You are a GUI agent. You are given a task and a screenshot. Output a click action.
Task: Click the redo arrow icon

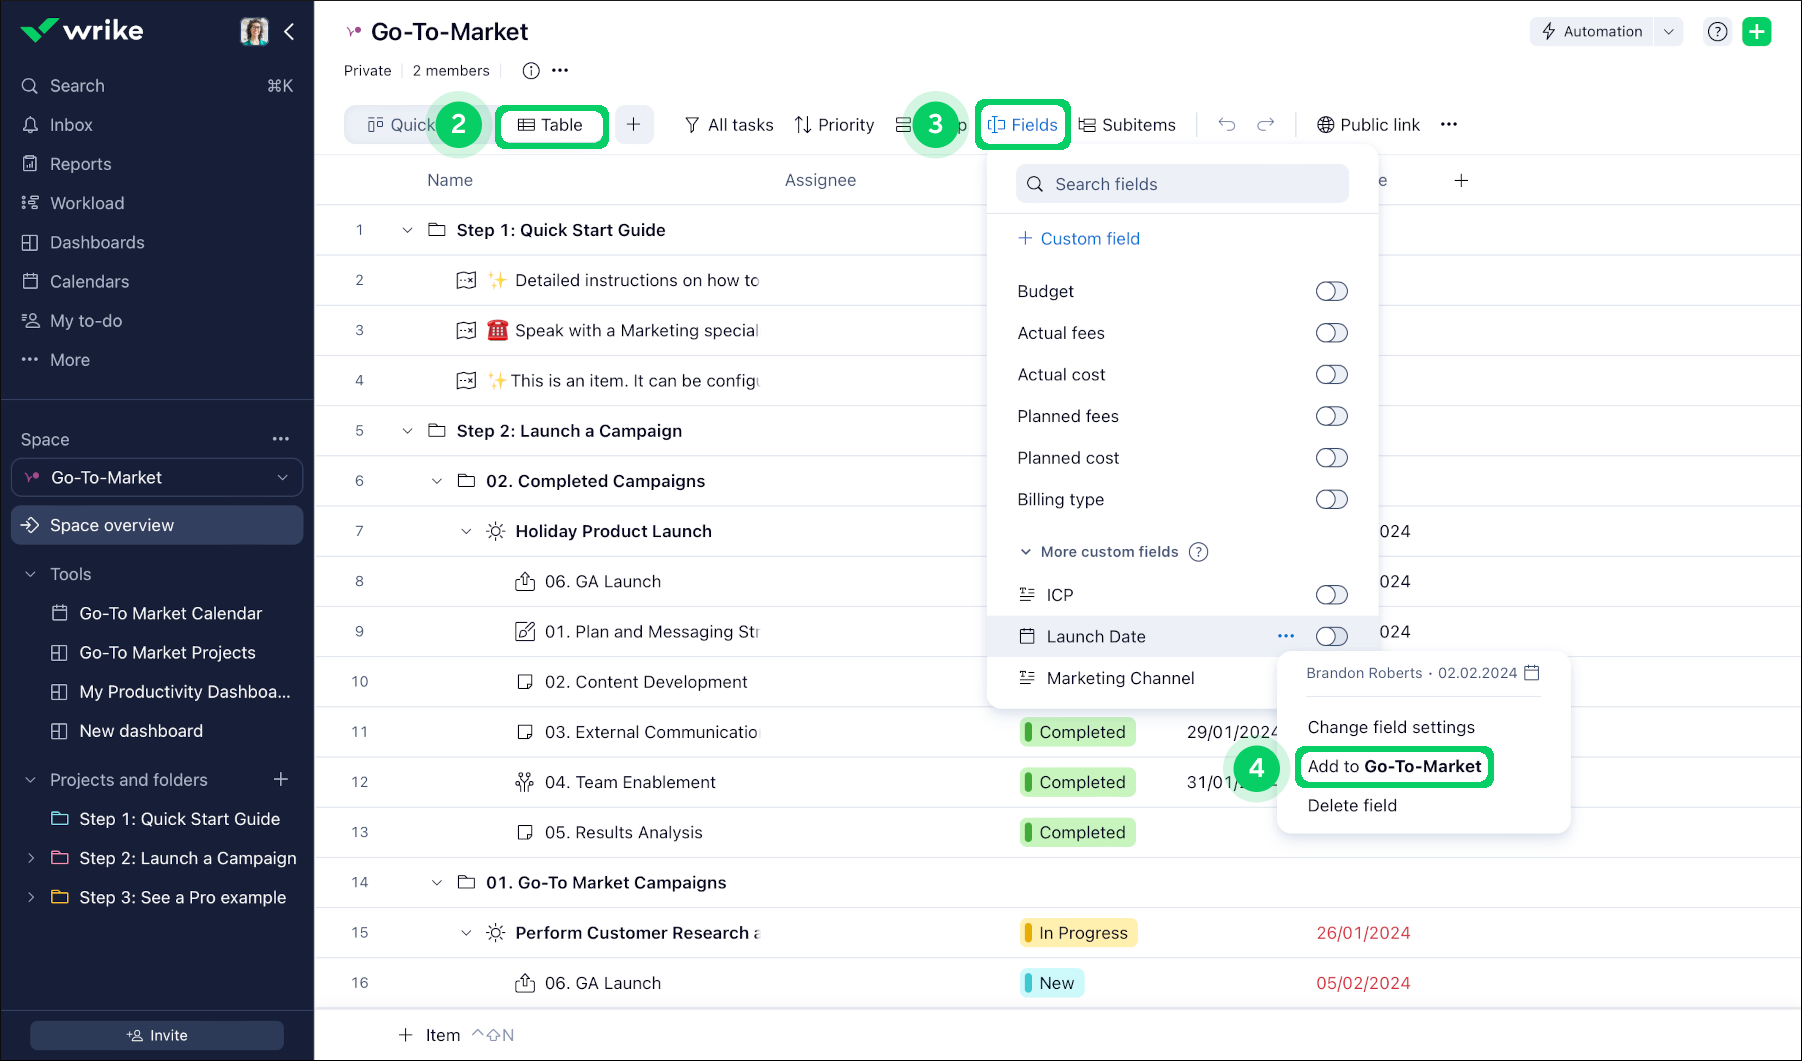point(1266,124)
